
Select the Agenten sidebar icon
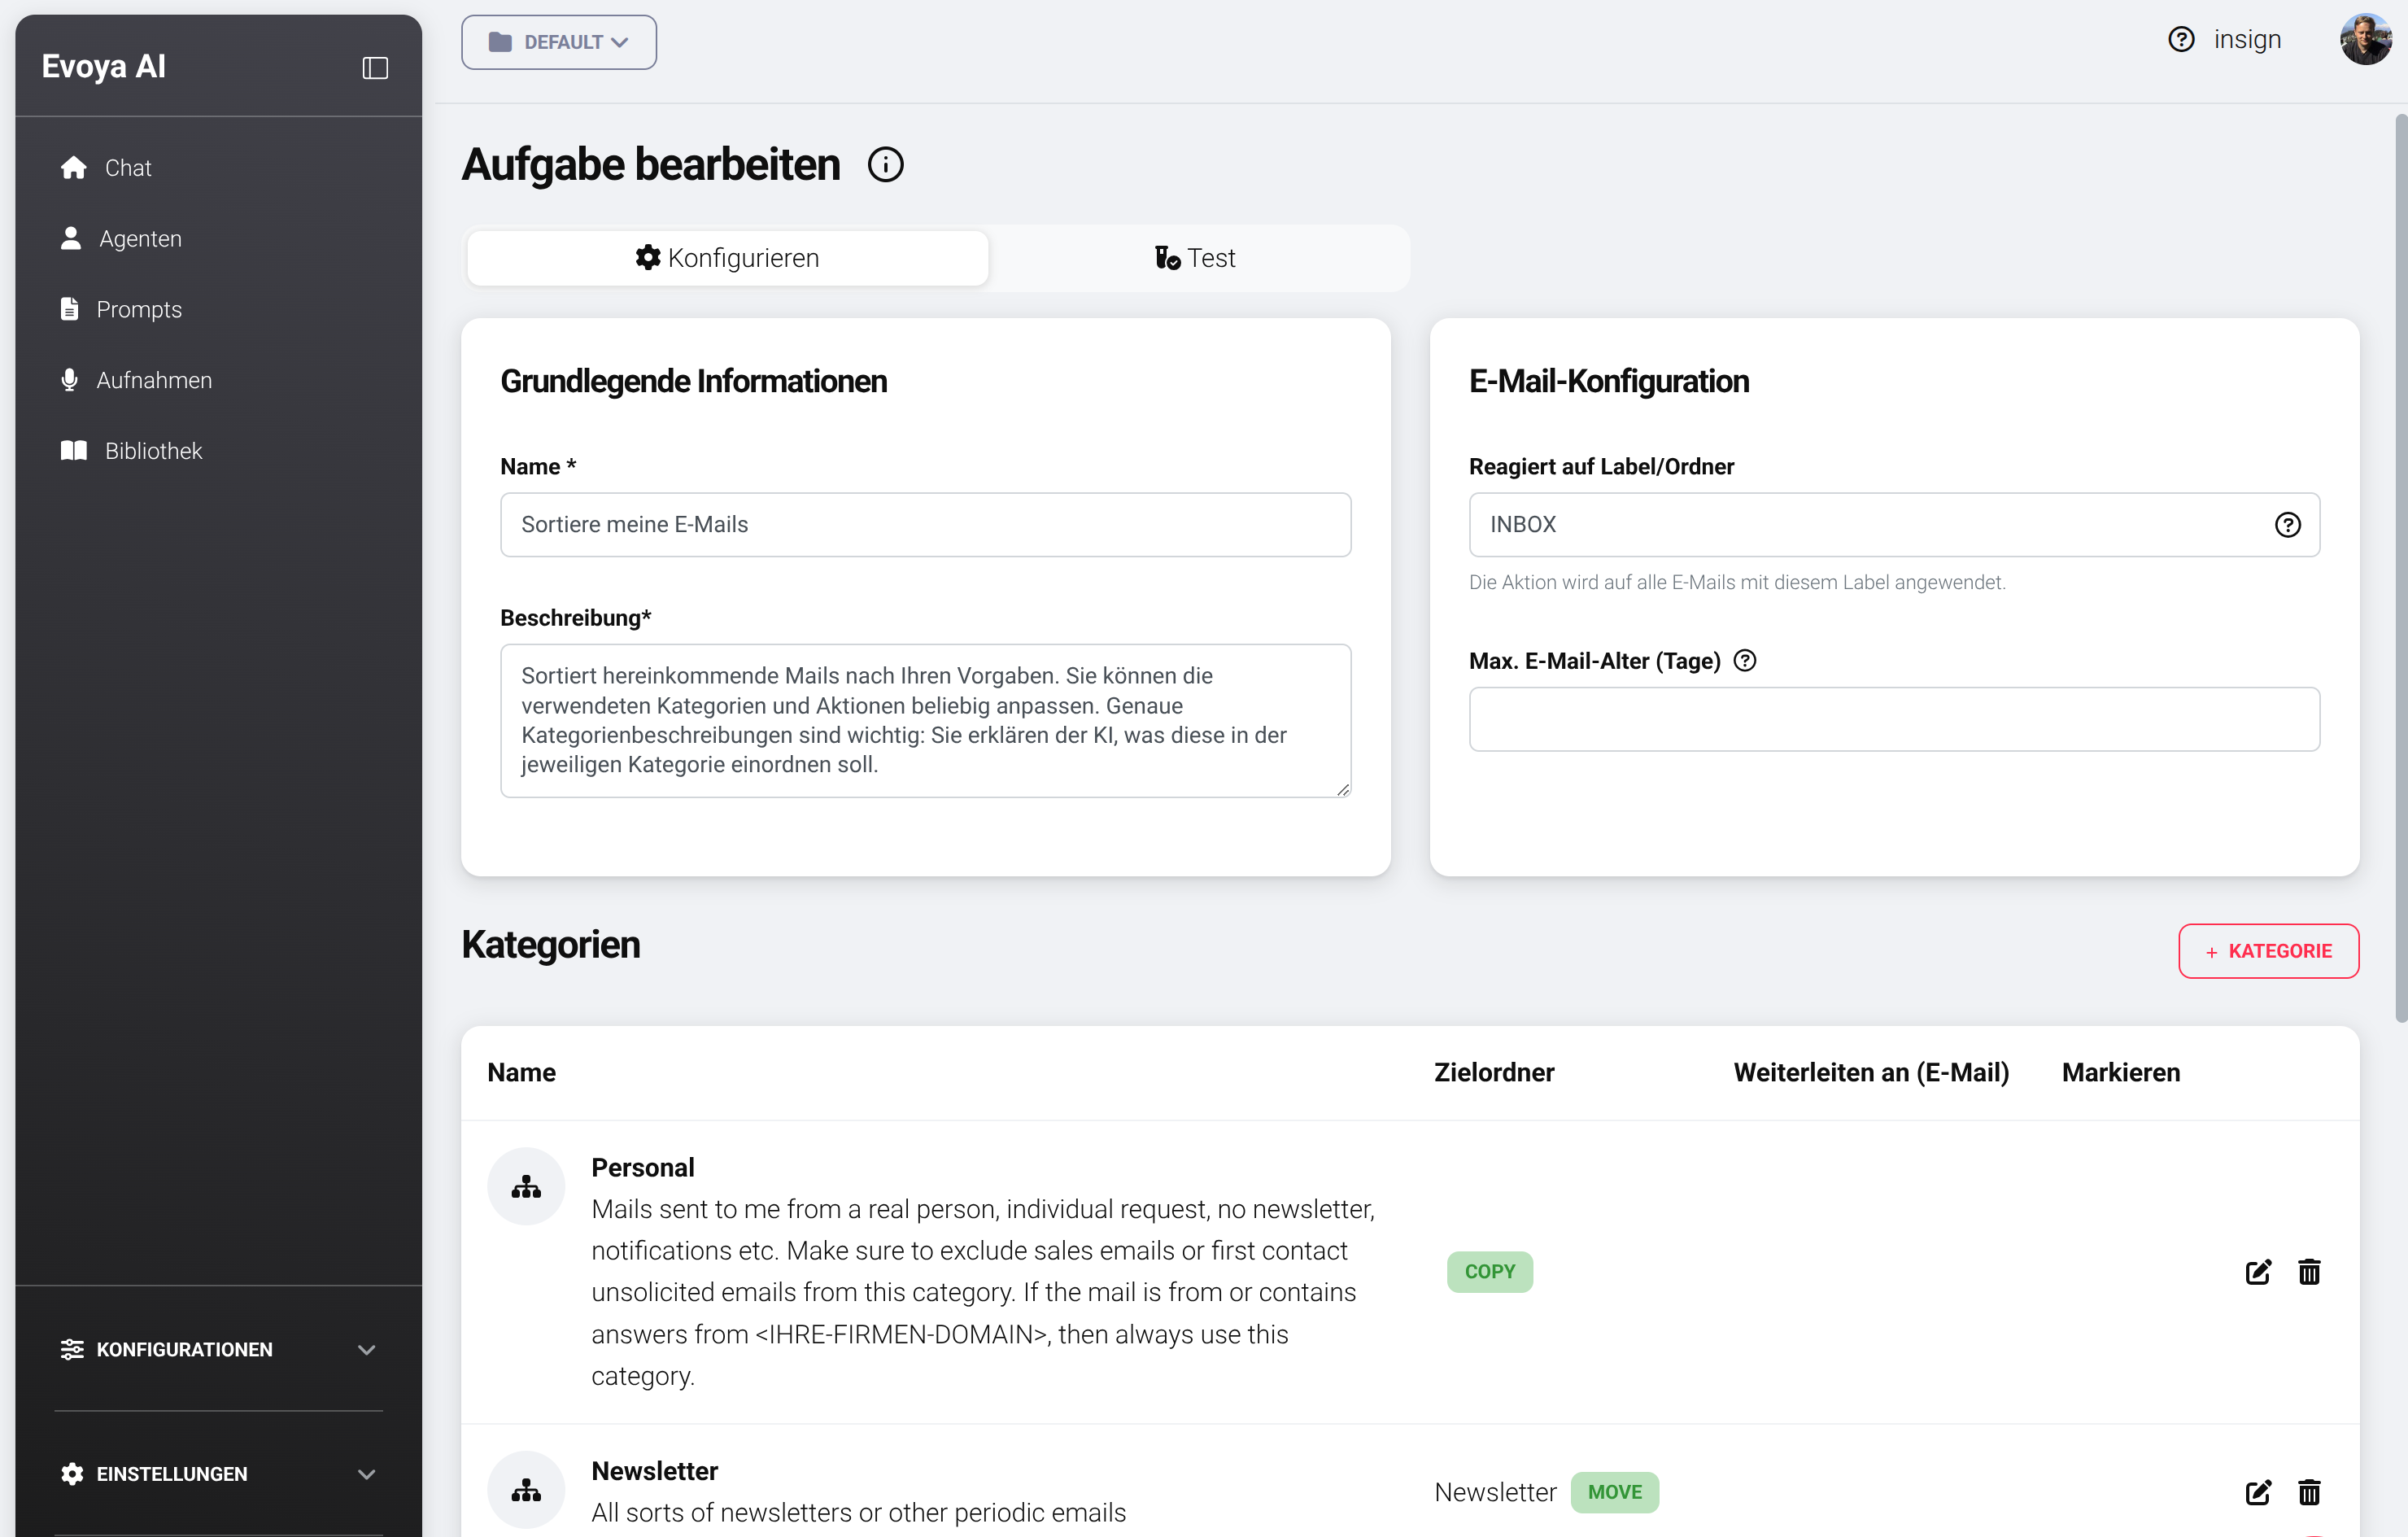click(x=71, y=238)
